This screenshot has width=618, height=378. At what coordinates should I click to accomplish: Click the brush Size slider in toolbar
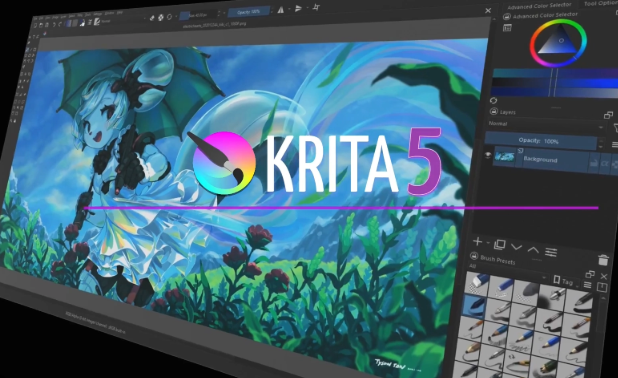pos(198,15)
